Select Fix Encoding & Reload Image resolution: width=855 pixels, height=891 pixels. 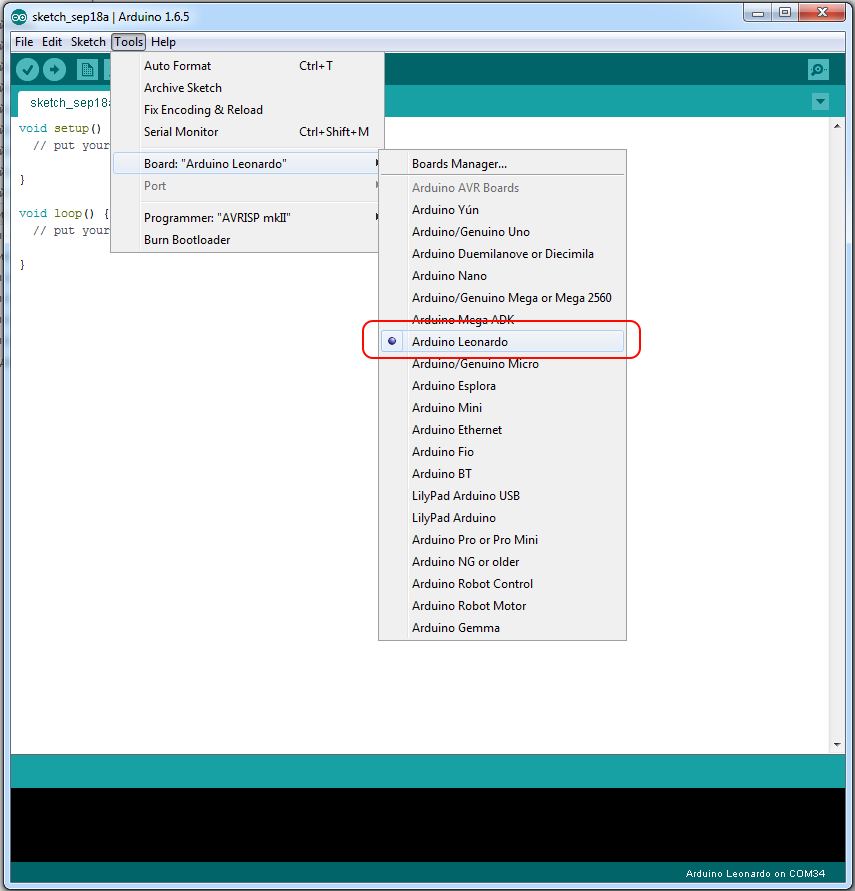point(247,110)
